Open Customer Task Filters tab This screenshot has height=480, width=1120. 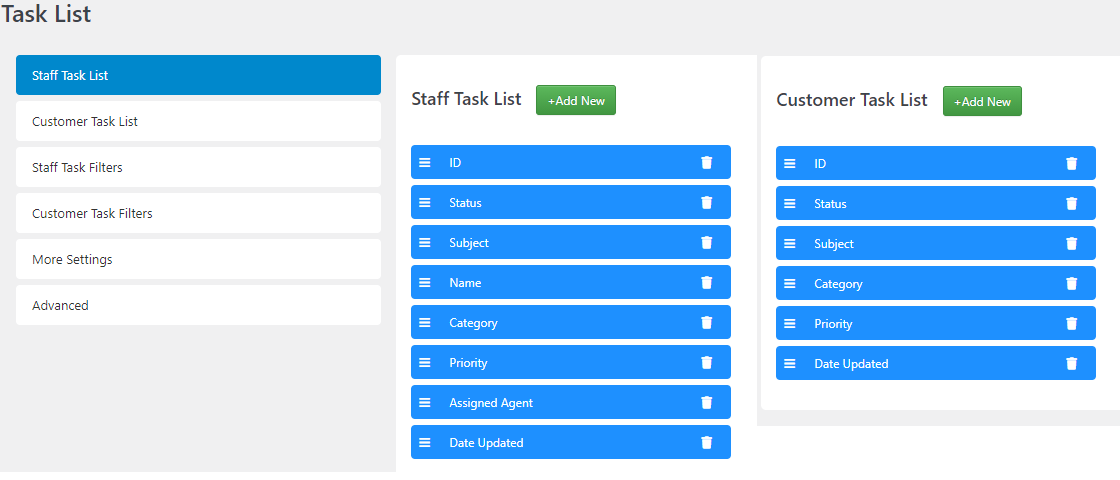point(199,213)
